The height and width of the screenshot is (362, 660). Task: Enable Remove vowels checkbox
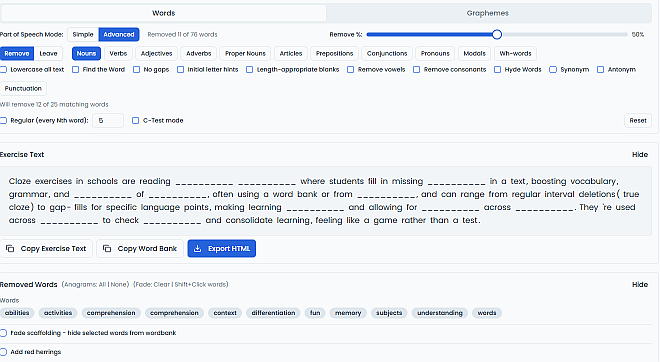coord(351,69)
